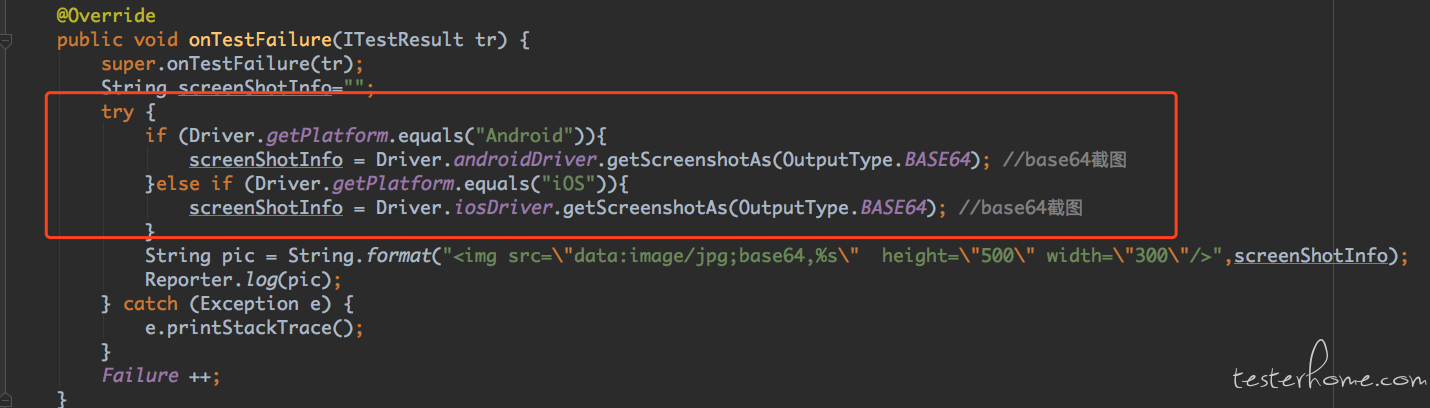The image size is (1430, 408).
Task: Click the 'pic' variable declaration
Action: coord(239,255)
